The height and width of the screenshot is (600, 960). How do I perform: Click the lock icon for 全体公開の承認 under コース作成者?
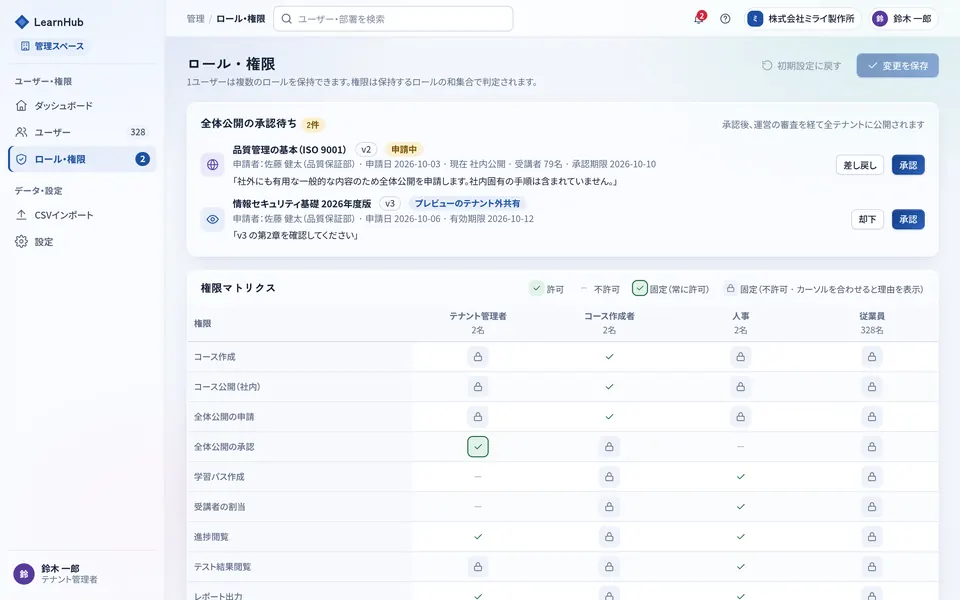[x=609, y=447]
